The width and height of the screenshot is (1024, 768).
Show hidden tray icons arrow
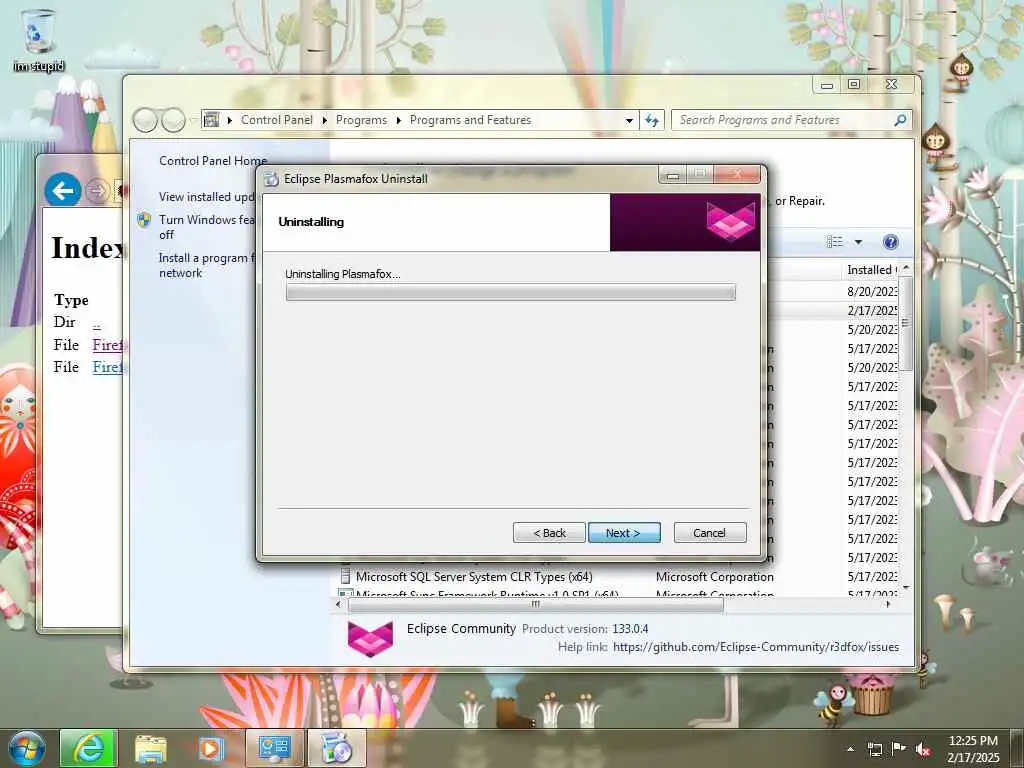(850, 749)
